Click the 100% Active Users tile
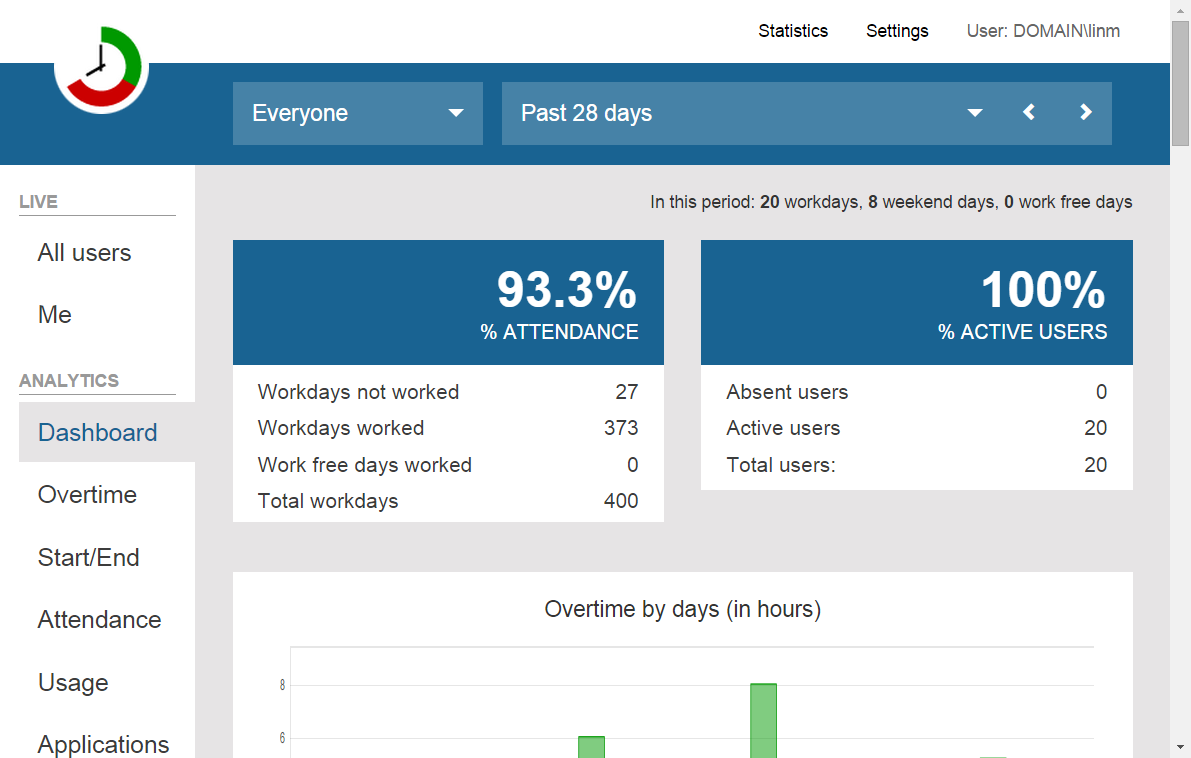 click(x=916, y=302)
